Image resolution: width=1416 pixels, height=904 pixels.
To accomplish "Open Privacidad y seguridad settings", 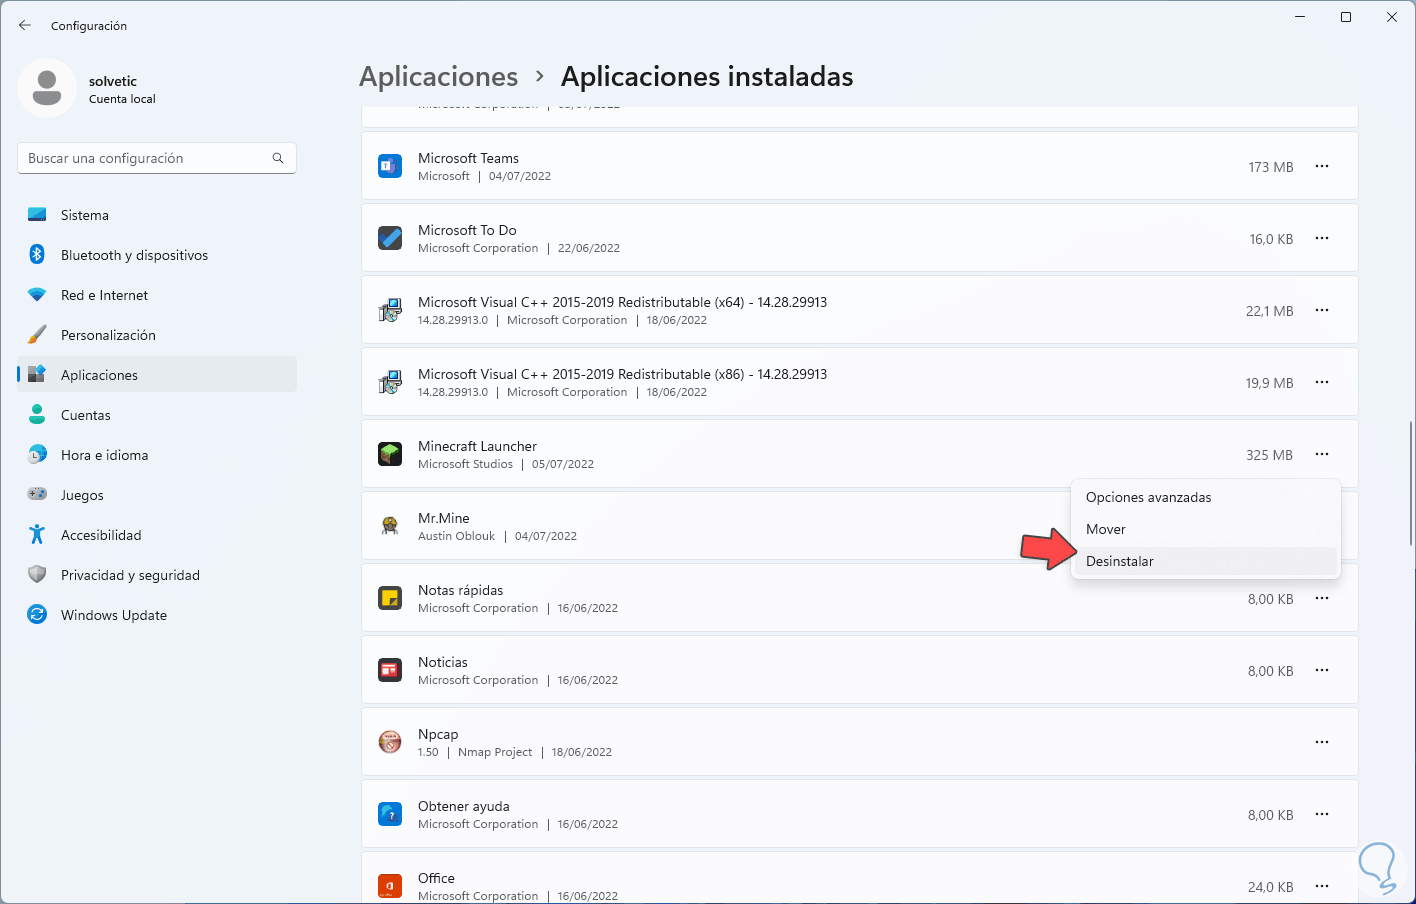I will coord(157,575).
